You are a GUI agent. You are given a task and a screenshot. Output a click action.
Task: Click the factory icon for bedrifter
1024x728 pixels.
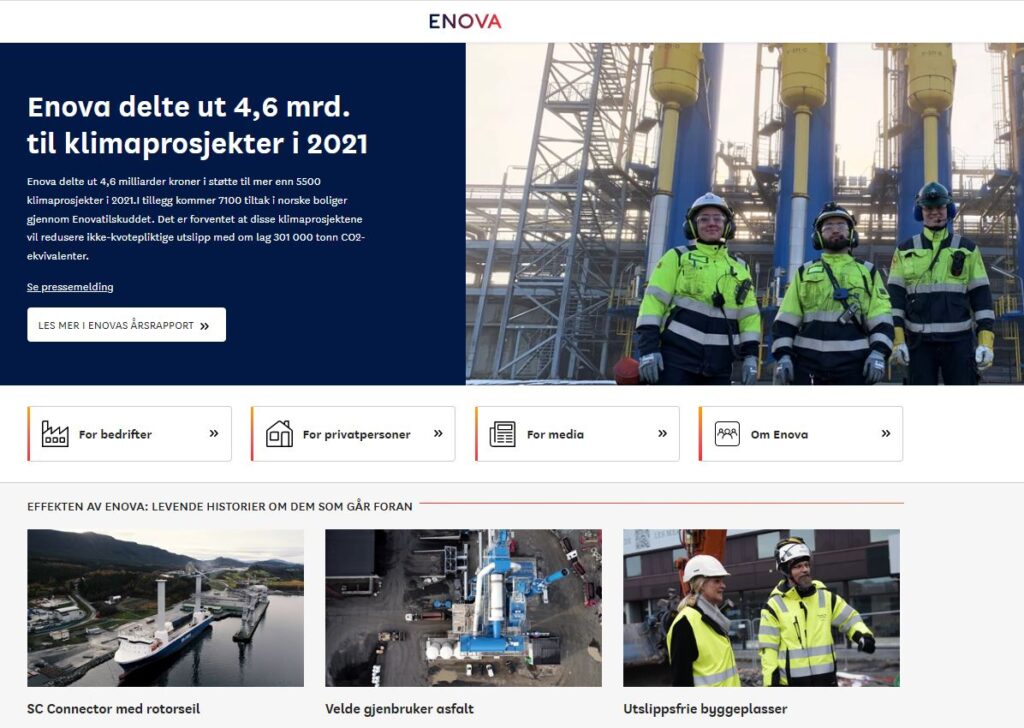(x=55, y=434)
